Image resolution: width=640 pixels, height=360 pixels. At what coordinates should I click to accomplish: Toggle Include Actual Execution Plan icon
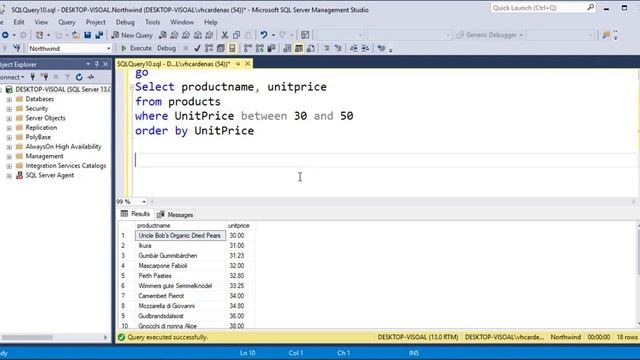tap(247, 48)
